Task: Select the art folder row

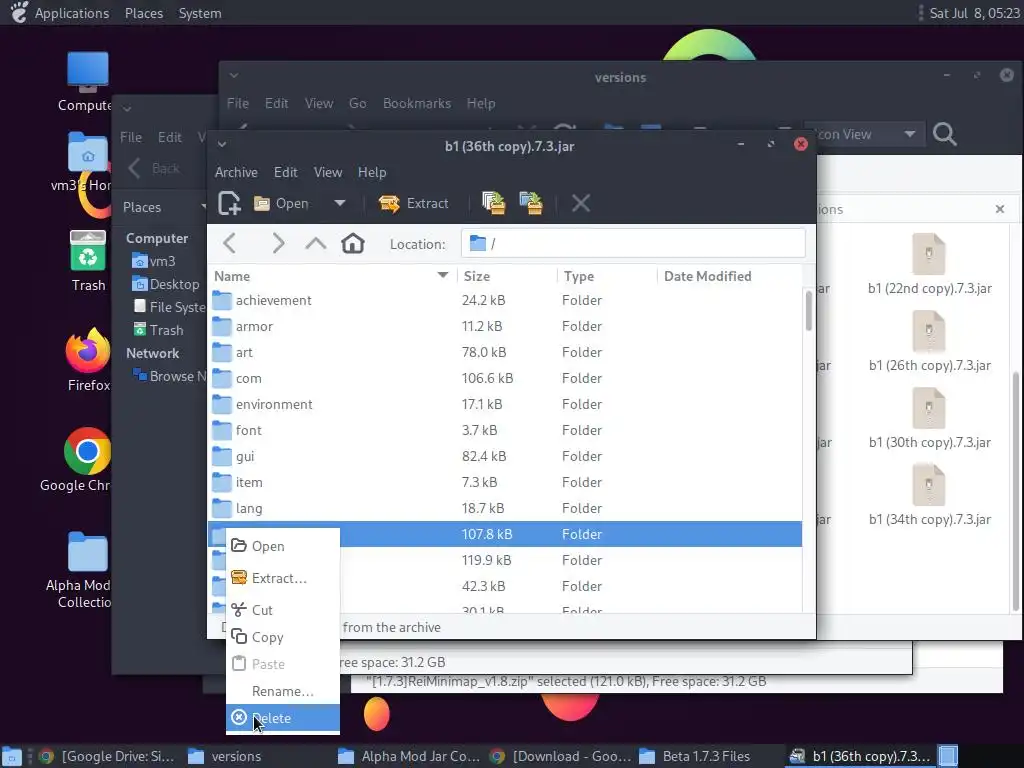Action: (505, 353)
